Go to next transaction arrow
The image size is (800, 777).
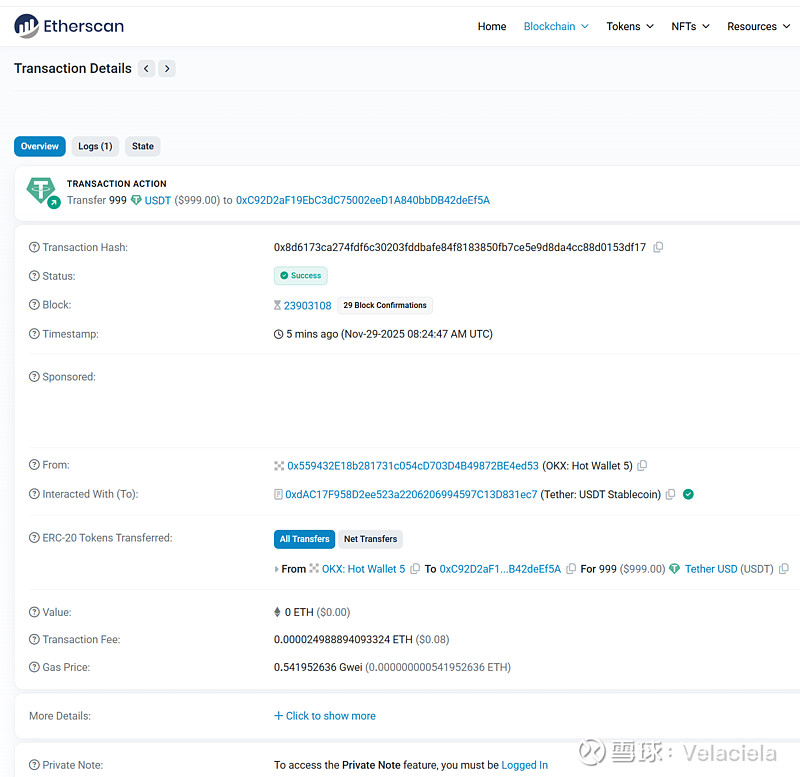coord(167,68)
